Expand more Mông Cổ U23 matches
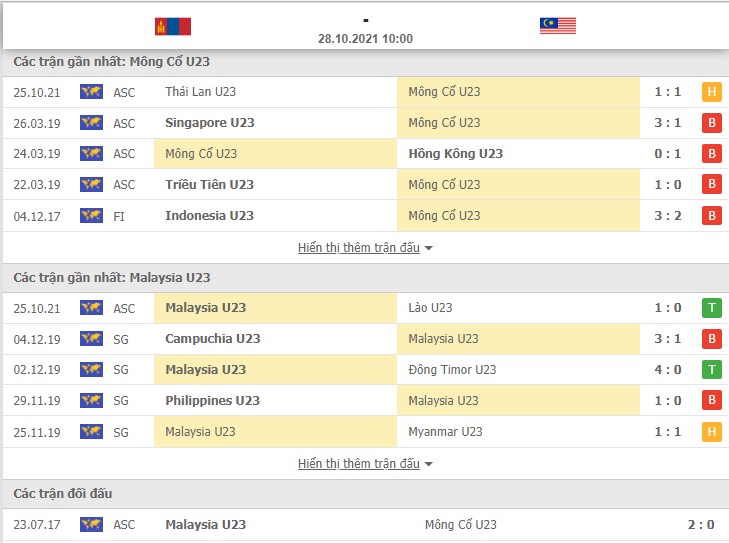Viewport: 729px width, 543px height. click(x=359, y=248)
